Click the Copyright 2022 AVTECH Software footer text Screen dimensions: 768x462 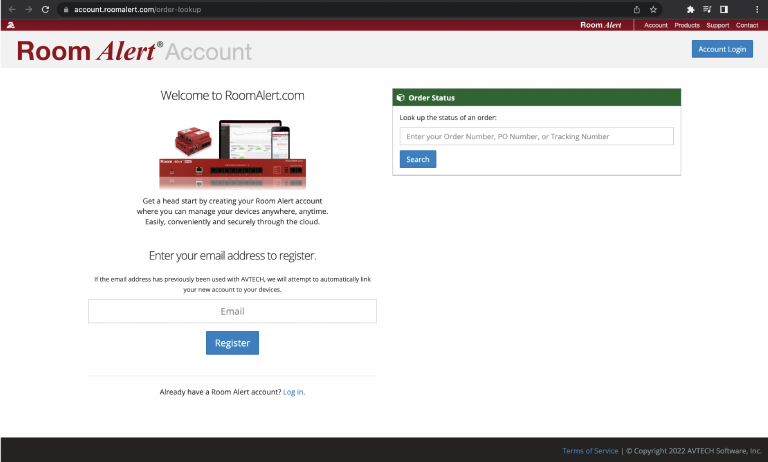point(694,451)
